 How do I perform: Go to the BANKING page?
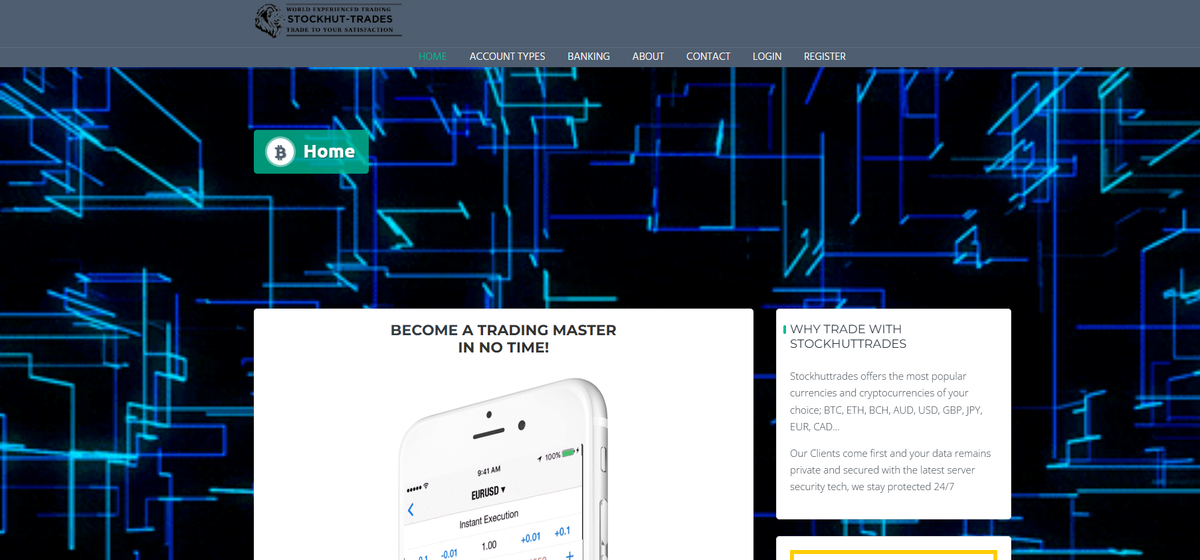588,56
